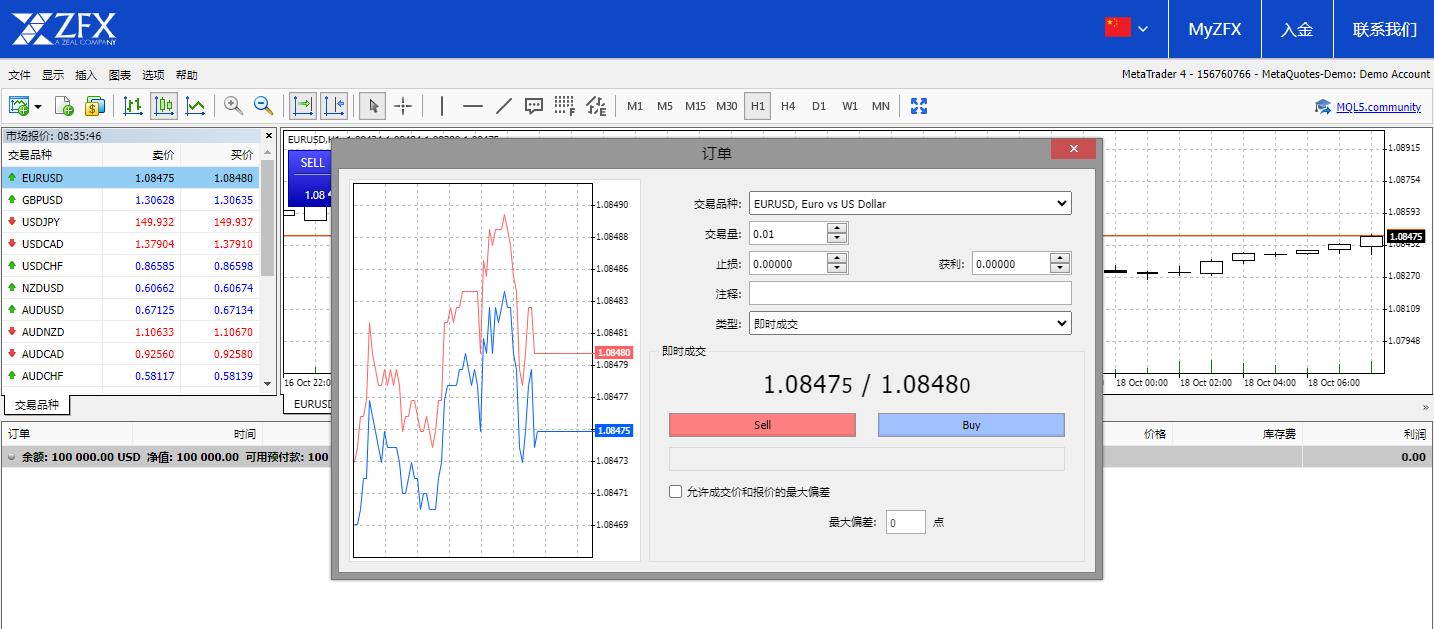Switch to MN timeframe
The width and height of the screenshot is (1434, 629).
coord(880,106)
